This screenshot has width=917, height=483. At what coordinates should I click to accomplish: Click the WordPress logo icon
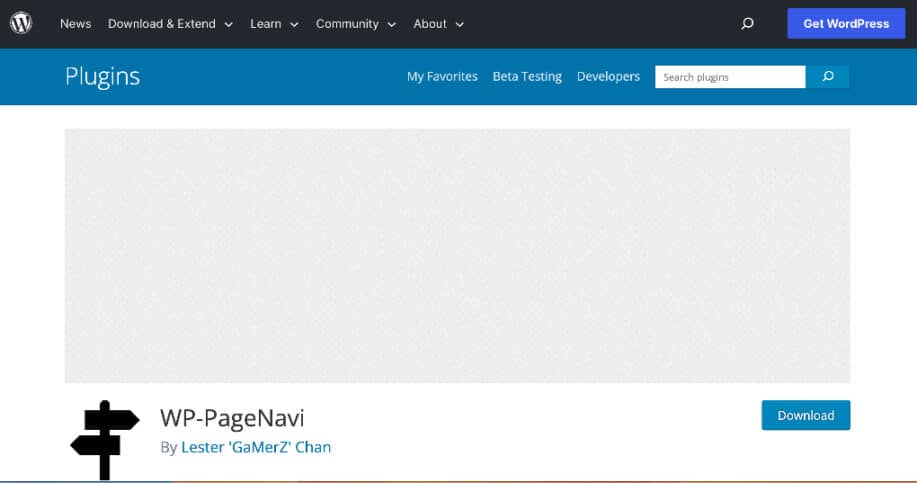click(x=21, y=23)
